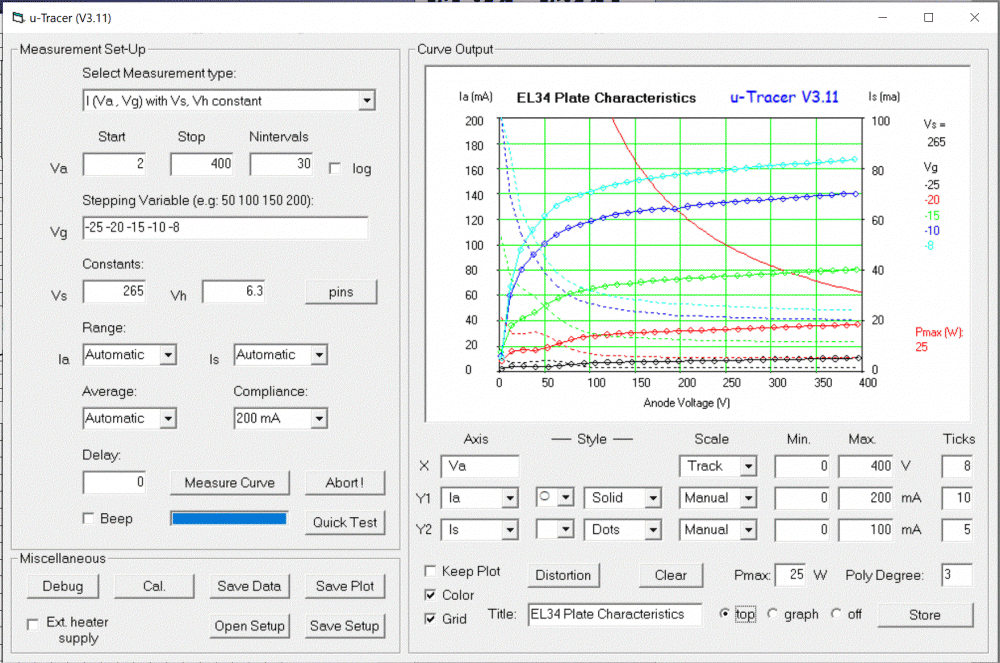
Task: Click the pins button
Action: click(341, 292)
